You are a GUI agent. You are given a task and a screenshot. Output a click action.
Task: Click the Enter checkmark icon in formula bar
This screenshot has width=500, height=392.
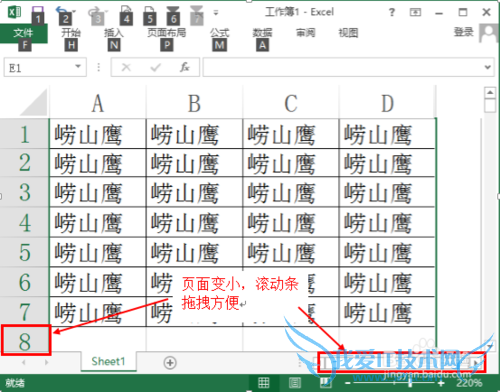tap(155, 68)
